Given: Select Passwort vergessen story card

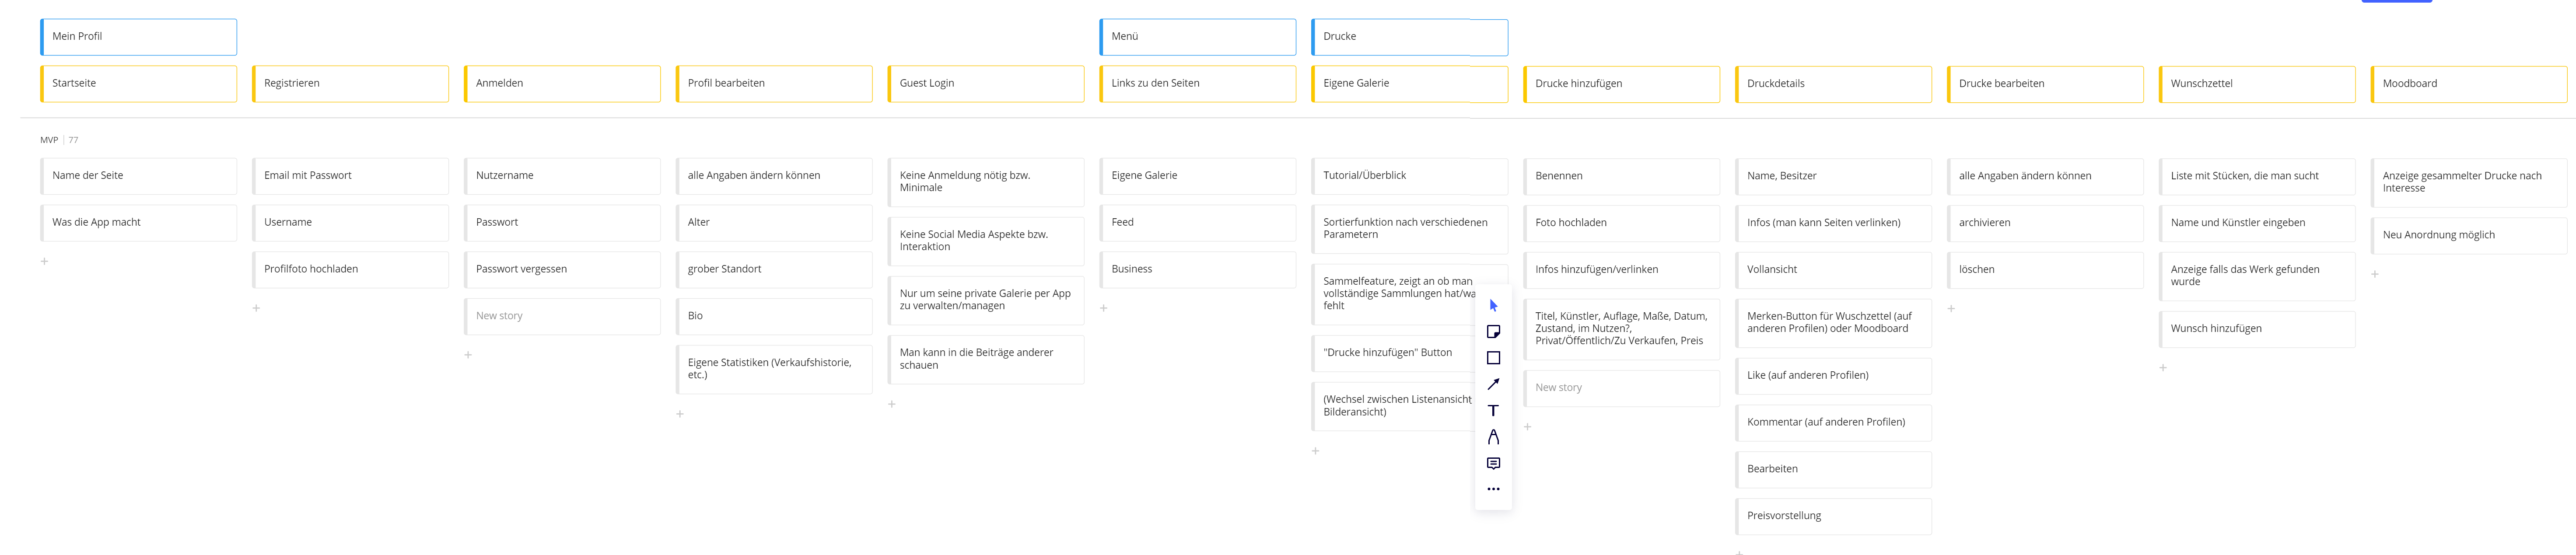Looking at the screenshot, I should point(562,269).
